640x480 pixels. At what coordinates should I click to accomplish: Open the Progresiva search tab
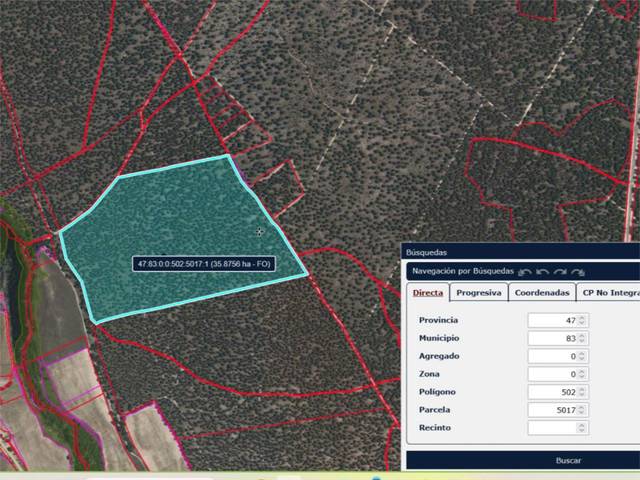(x=479, y=293)
